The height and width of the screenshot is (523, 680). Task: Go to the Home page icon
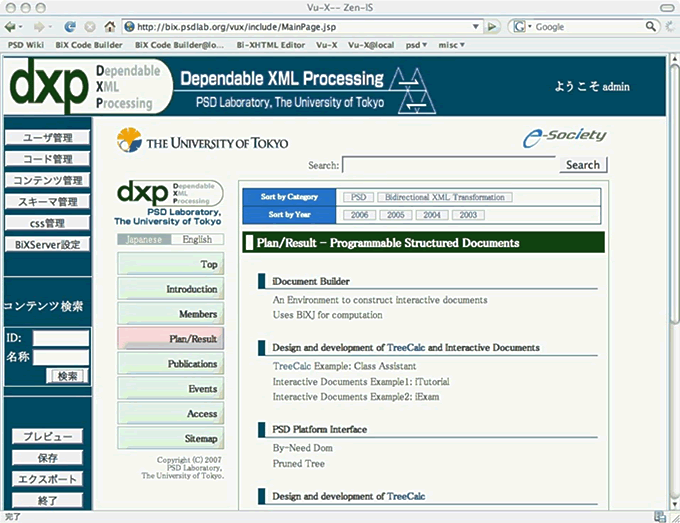tap(110, 27)
